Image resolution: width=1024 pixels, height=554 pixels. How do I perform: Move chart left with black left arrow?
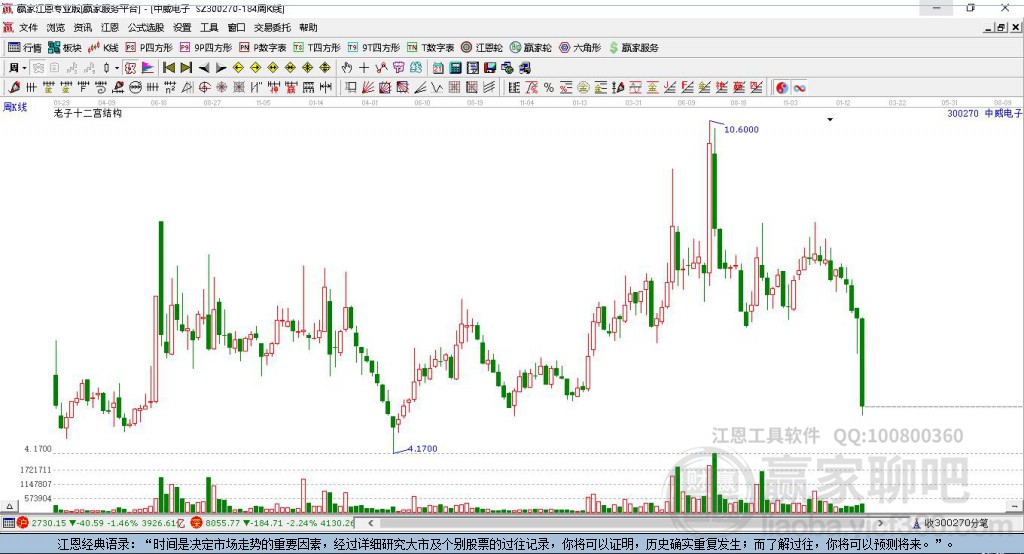click(x=204, y=68)
